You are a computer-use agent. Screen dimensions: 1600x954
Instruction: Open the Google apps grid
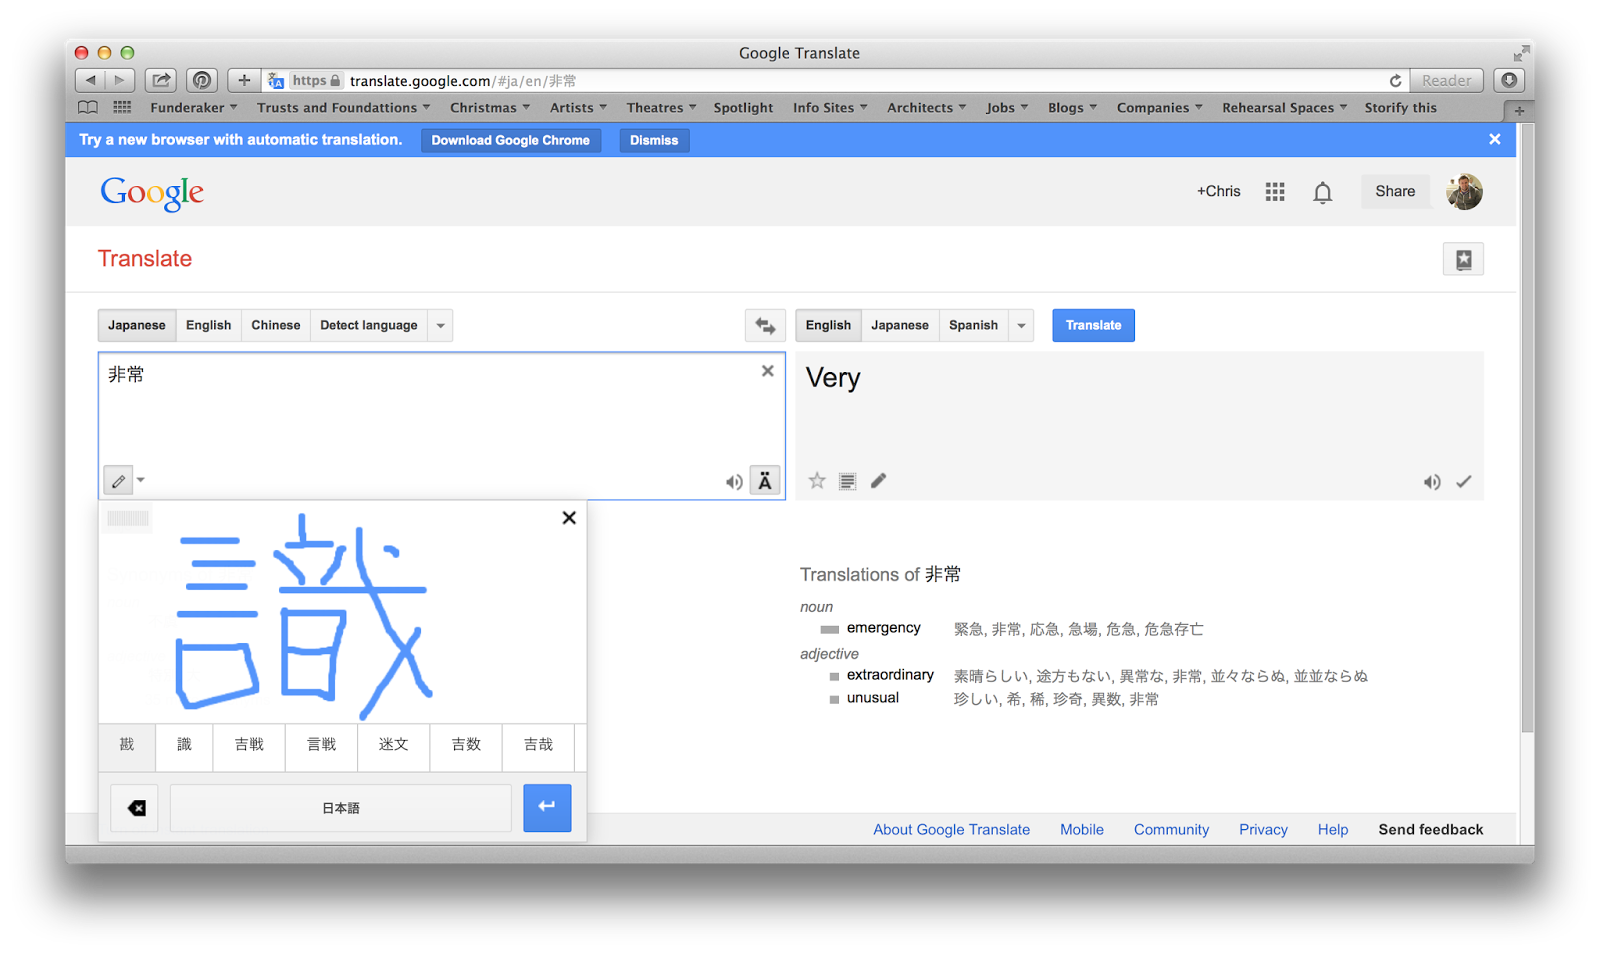[x=1275, y=192]
